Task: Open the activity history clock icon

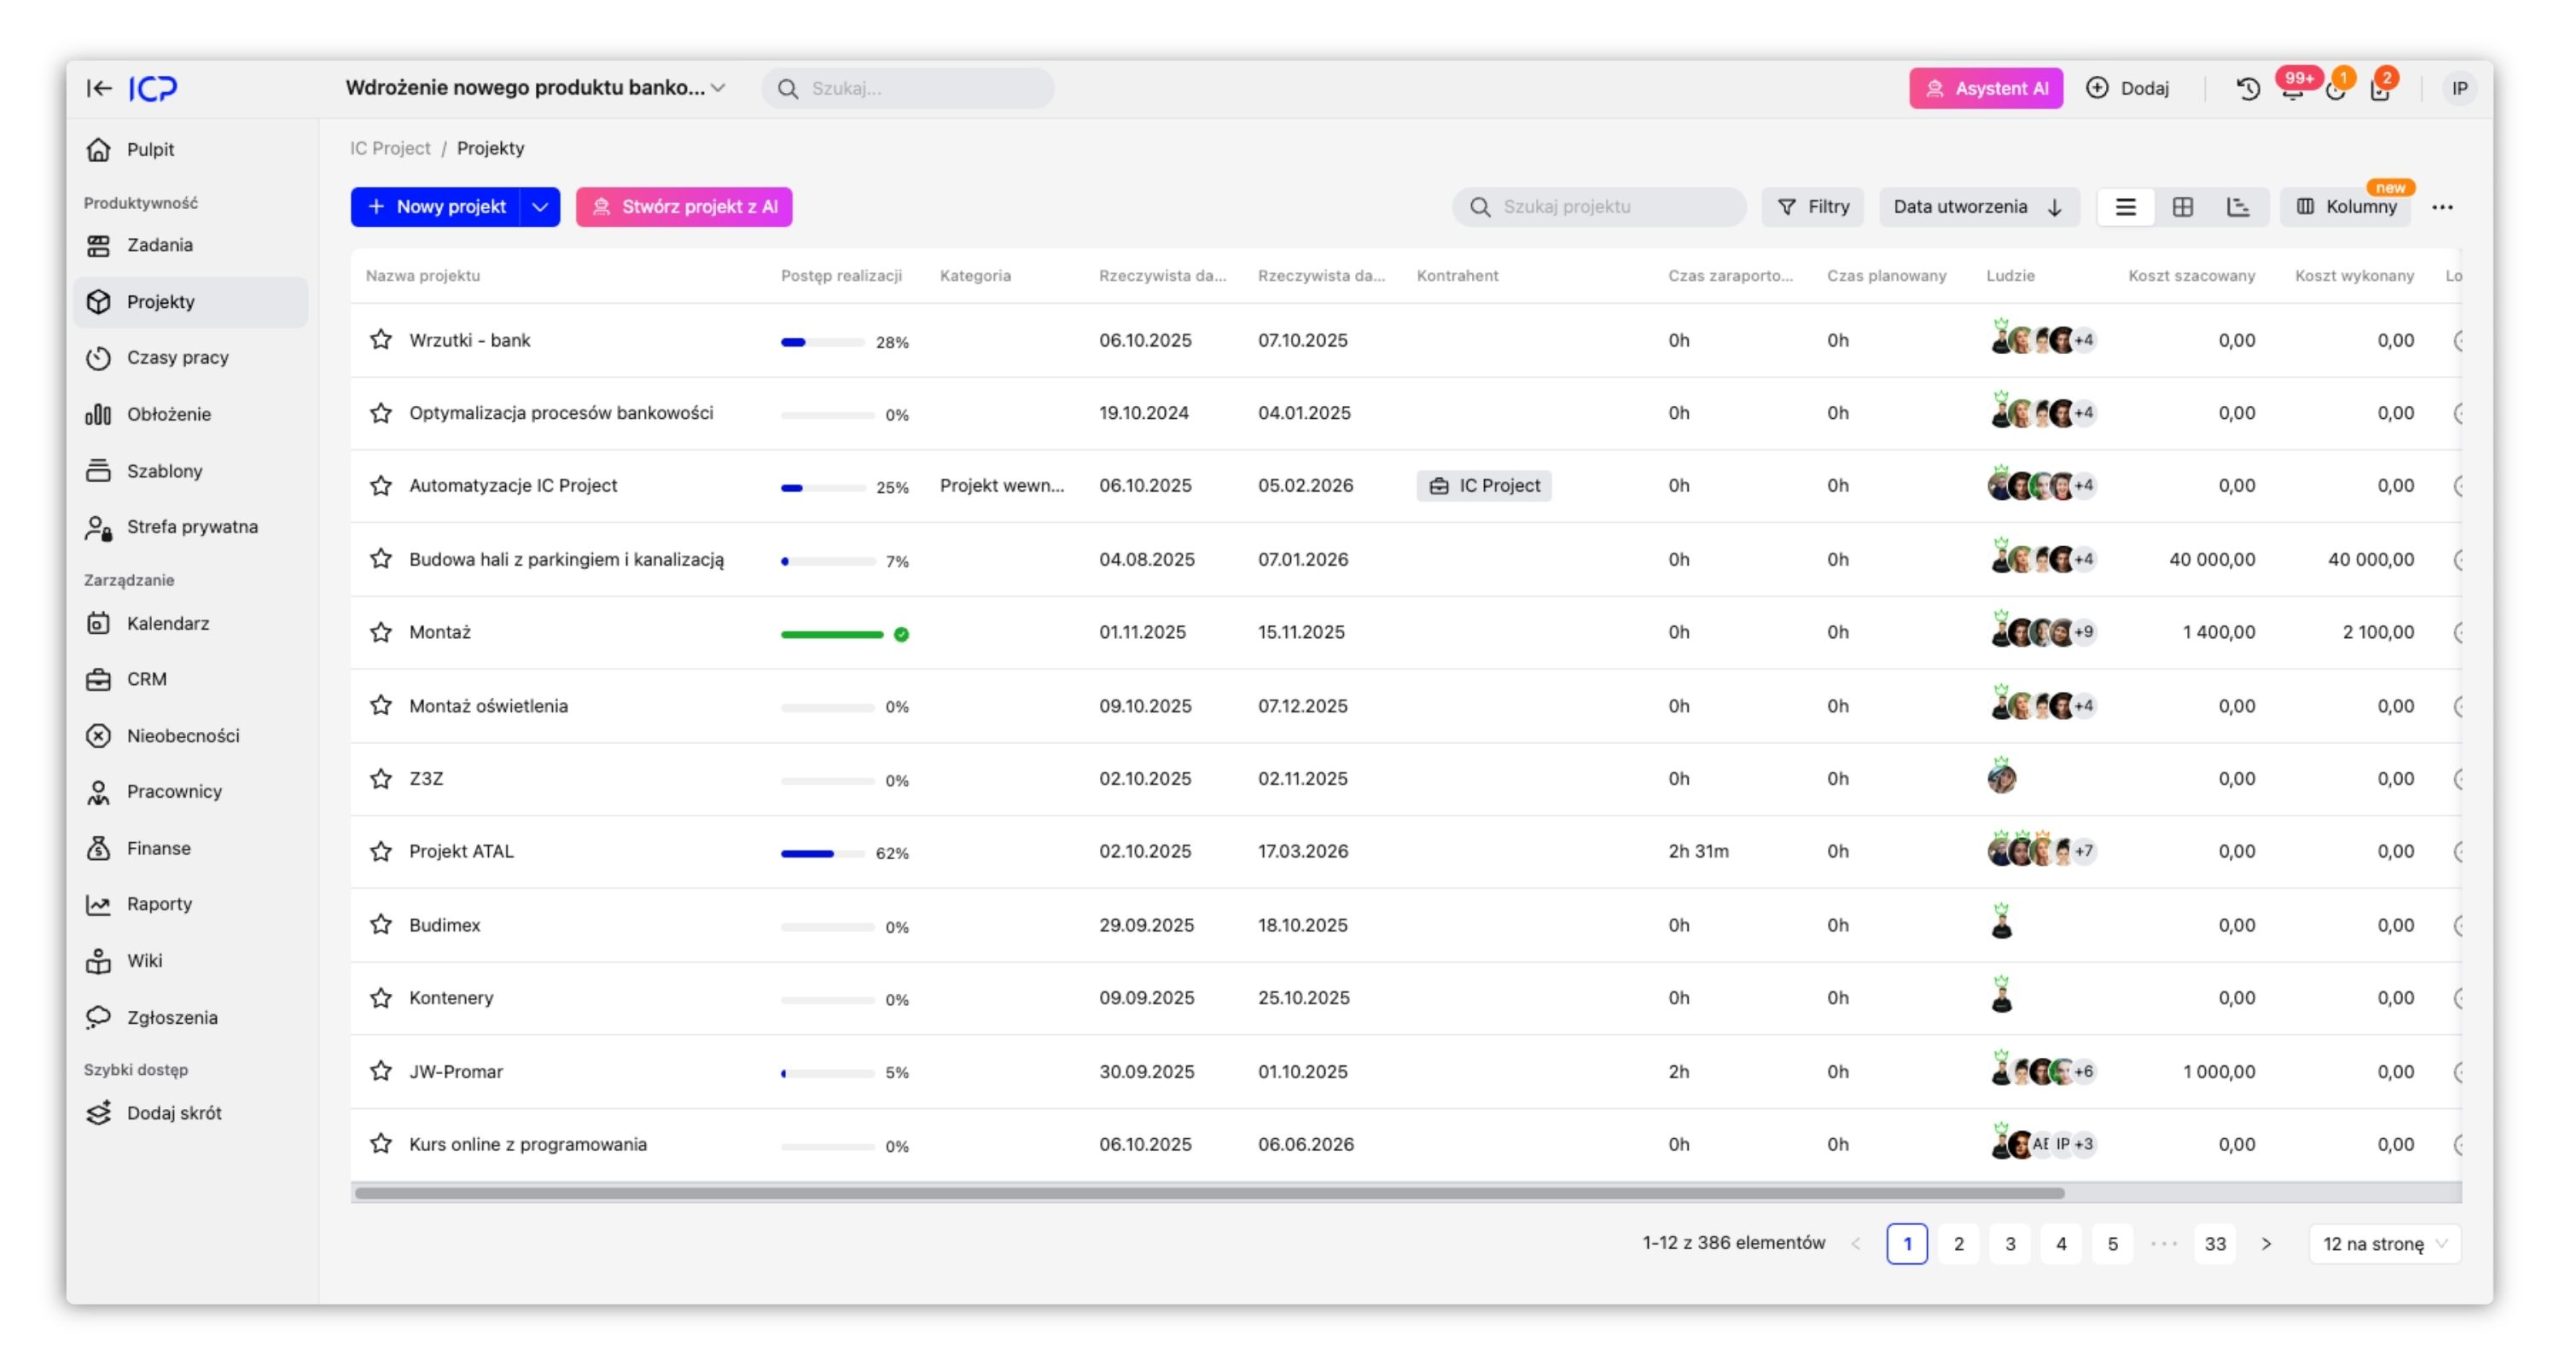Action: tap(2247, 89)
